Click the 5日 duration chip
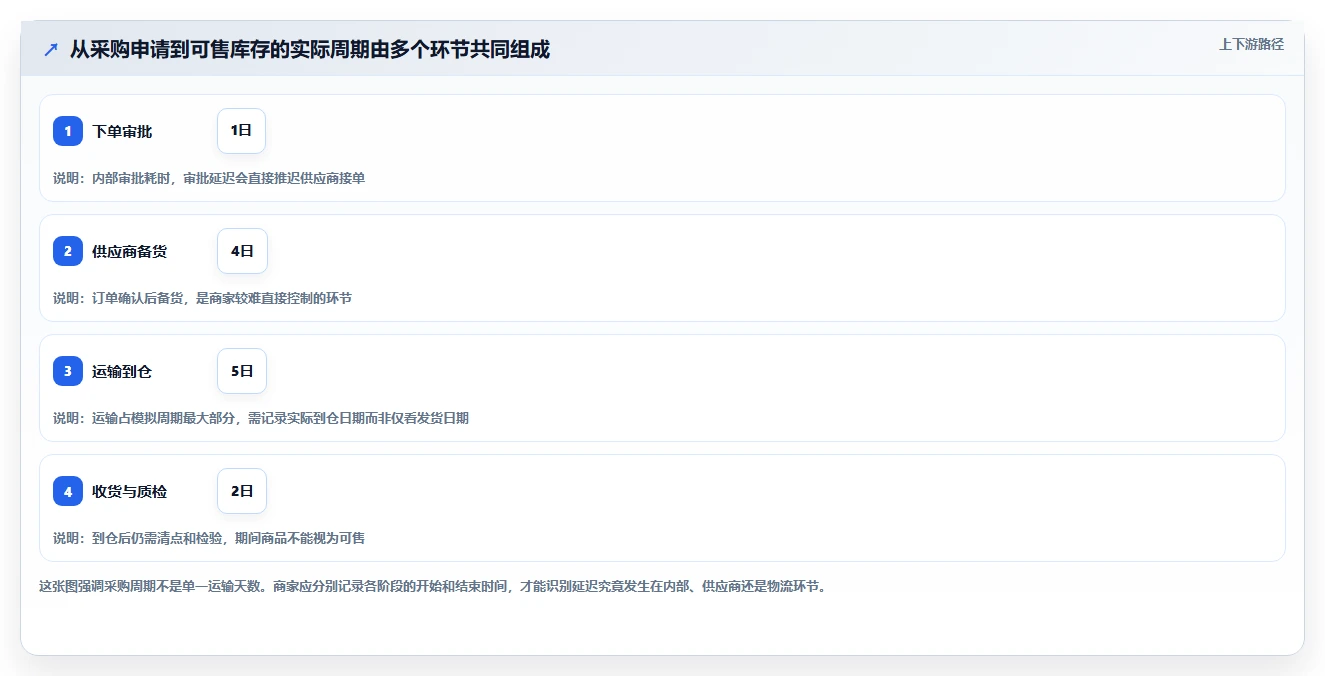 (242, 371)
